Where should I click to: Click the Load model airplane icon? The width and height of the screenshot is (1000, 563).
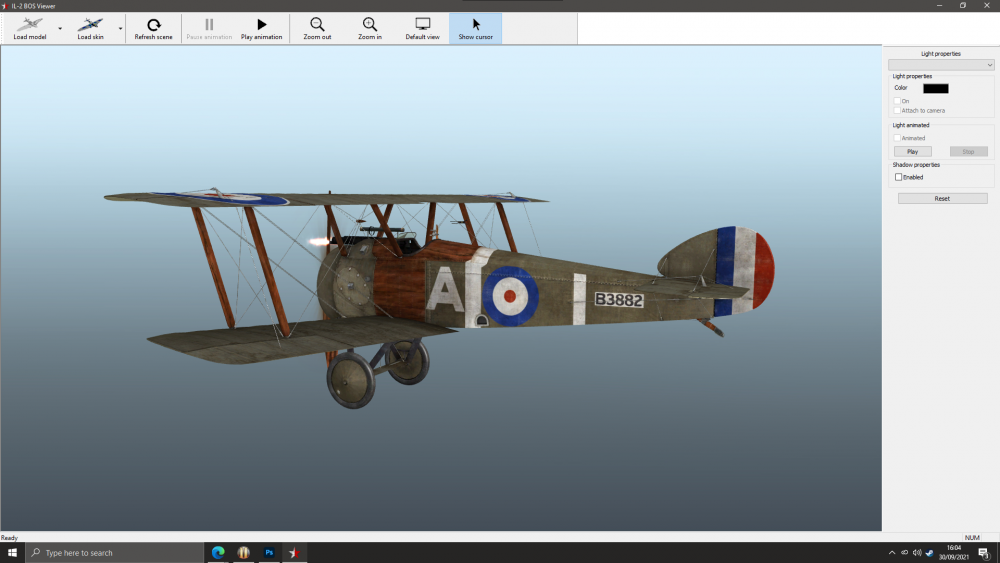click(x=29, y=25)
